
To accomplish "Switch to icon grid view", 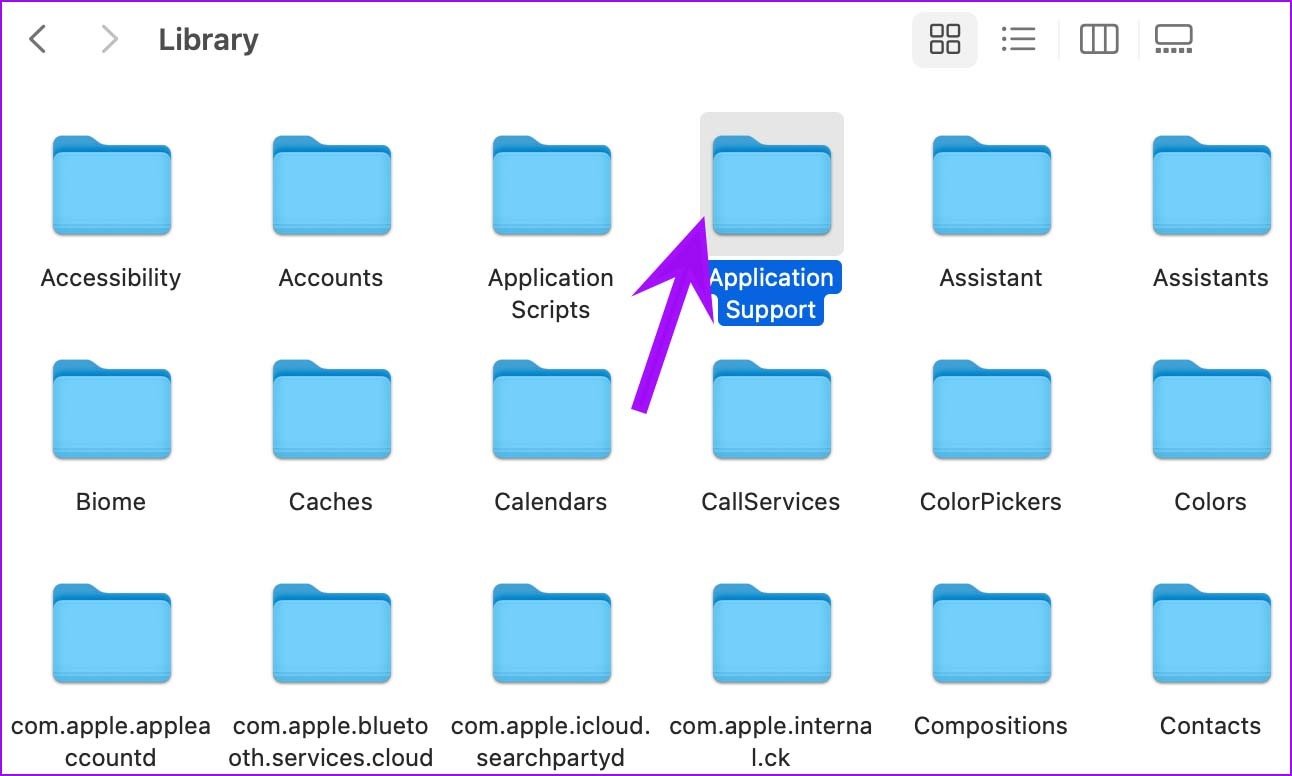I will [x=944, y=40].
